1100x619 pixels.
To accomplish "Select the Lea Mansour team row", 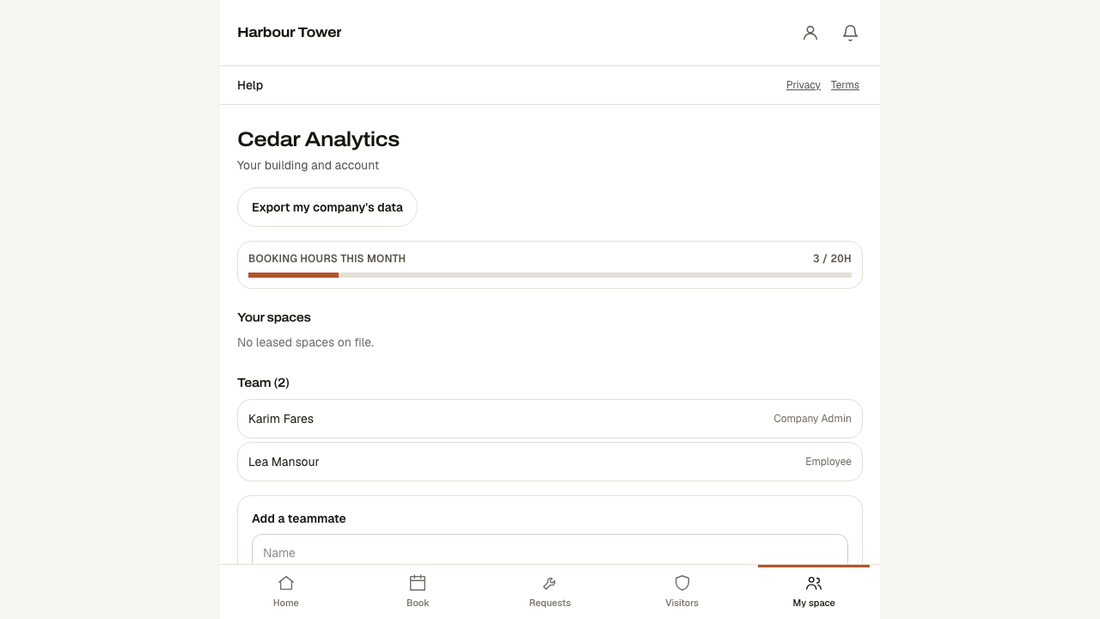I will 549,462.
